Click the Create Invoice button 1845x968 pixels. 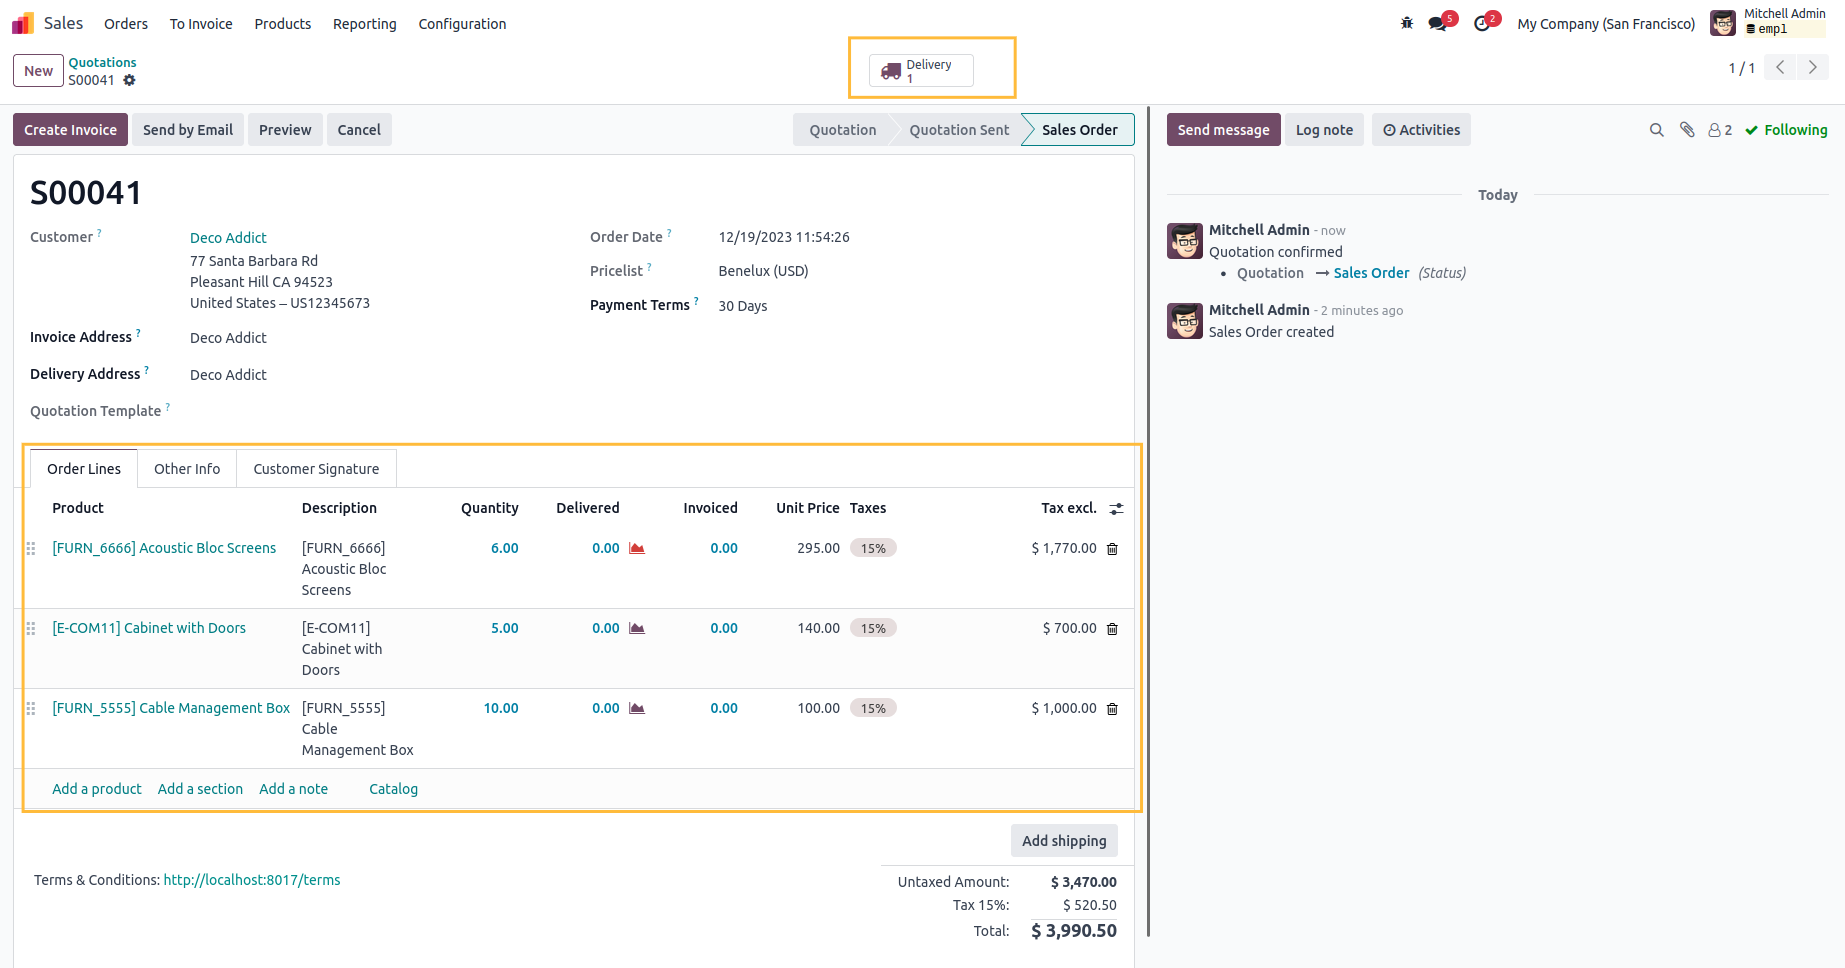(x=70, y=130)
